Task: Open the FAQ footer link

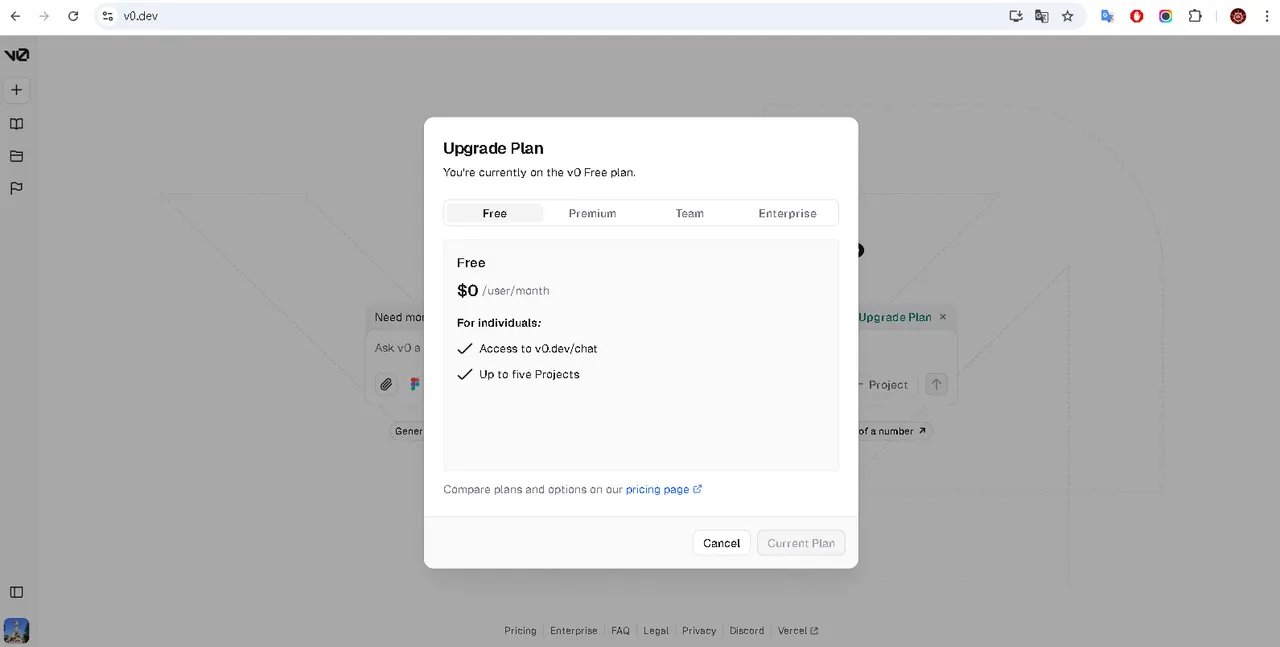Action: pyautogui.click(x=621, y=630)
